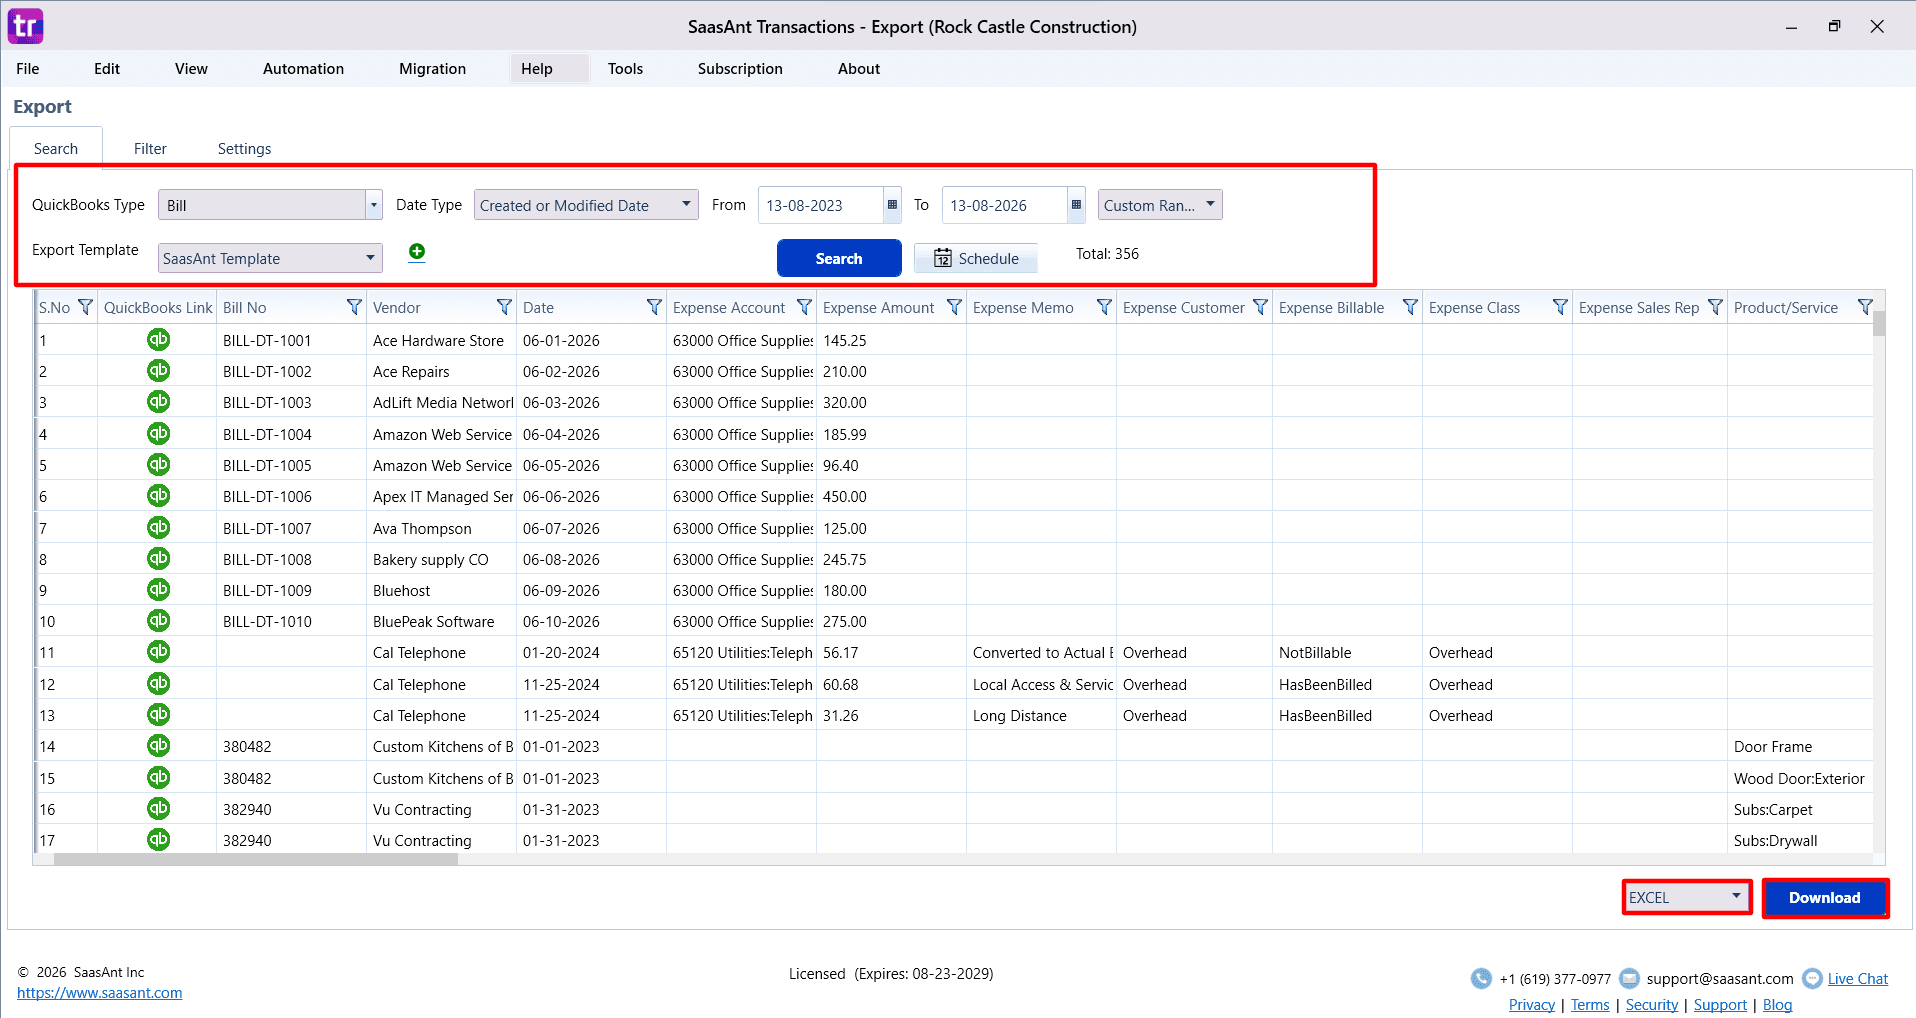
Task: Open the Privacy link
Action: [1531, 1005]
